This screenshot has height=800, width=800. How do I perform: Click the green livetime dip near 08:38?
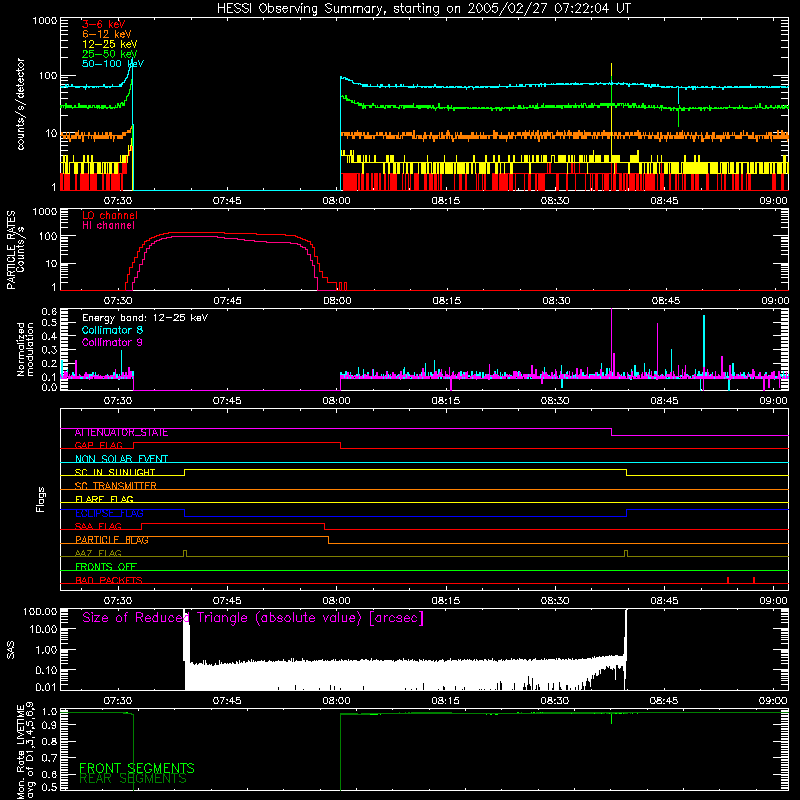[x=611, y=718]
